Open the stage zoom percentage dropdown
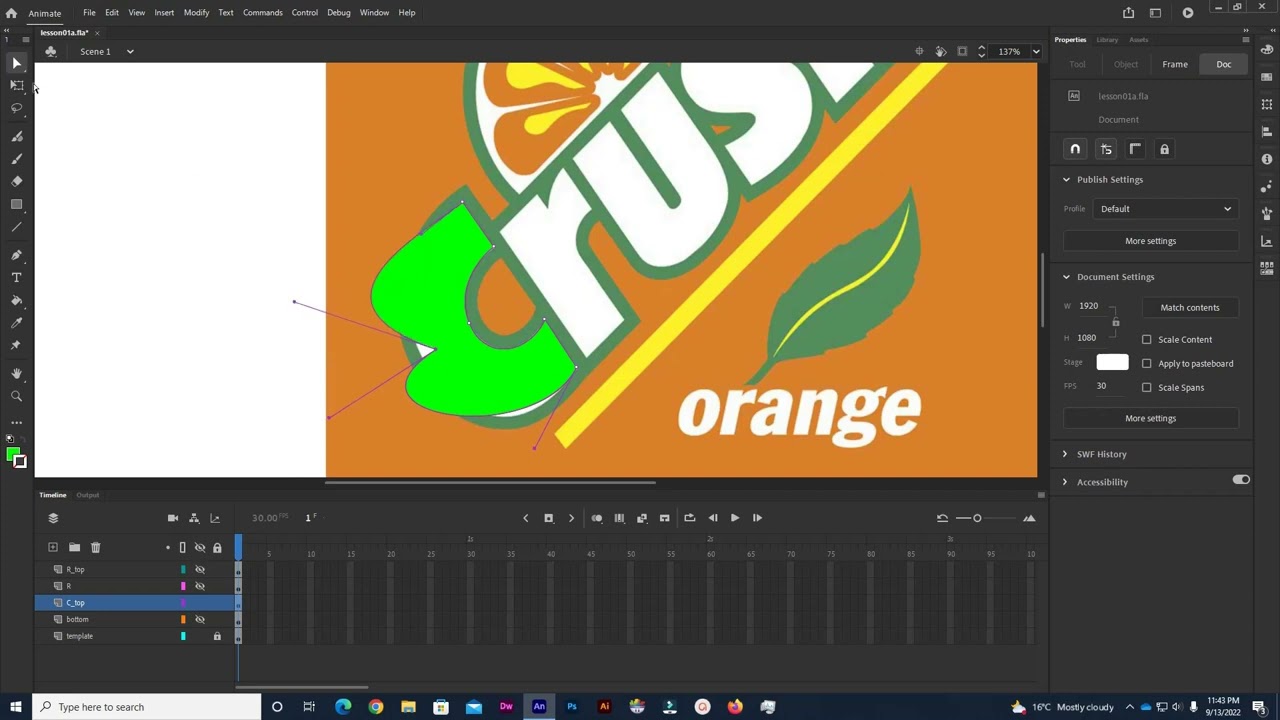Viewport: 1280px width, 720px height. tap(1036, 51)
